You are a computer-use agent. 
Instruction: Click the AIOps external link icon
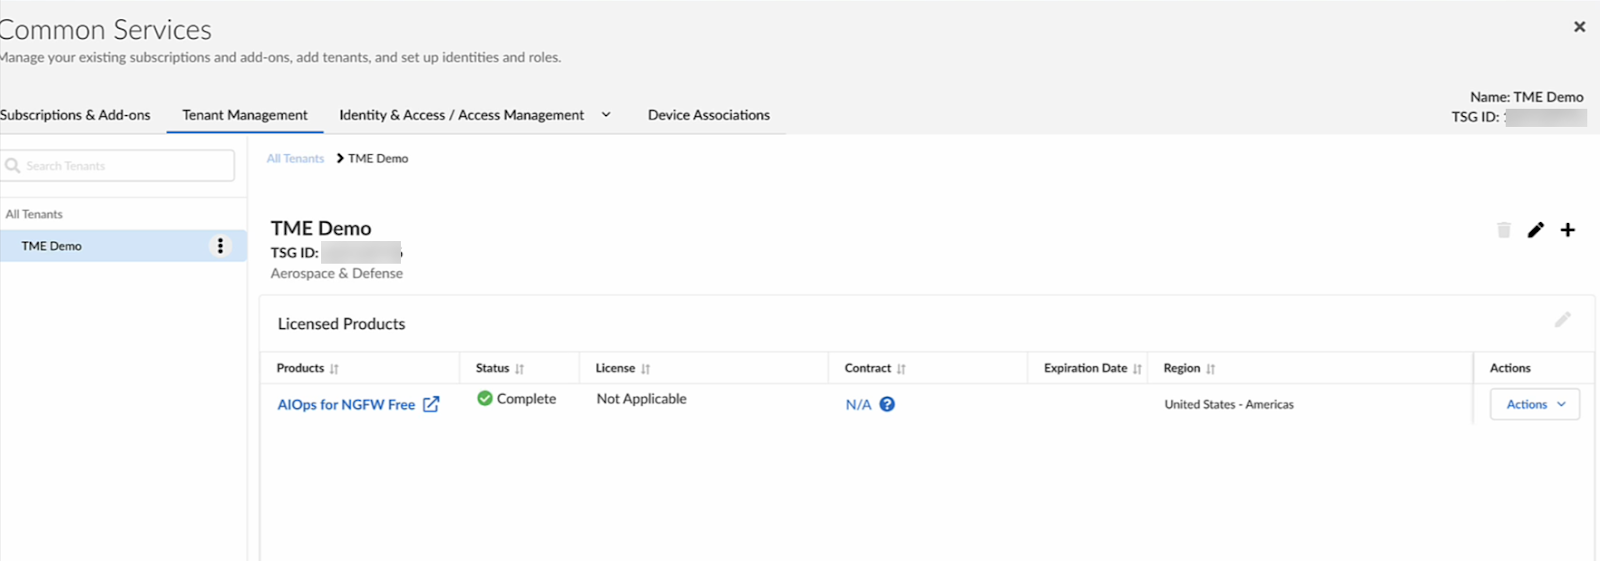[431, 405]
